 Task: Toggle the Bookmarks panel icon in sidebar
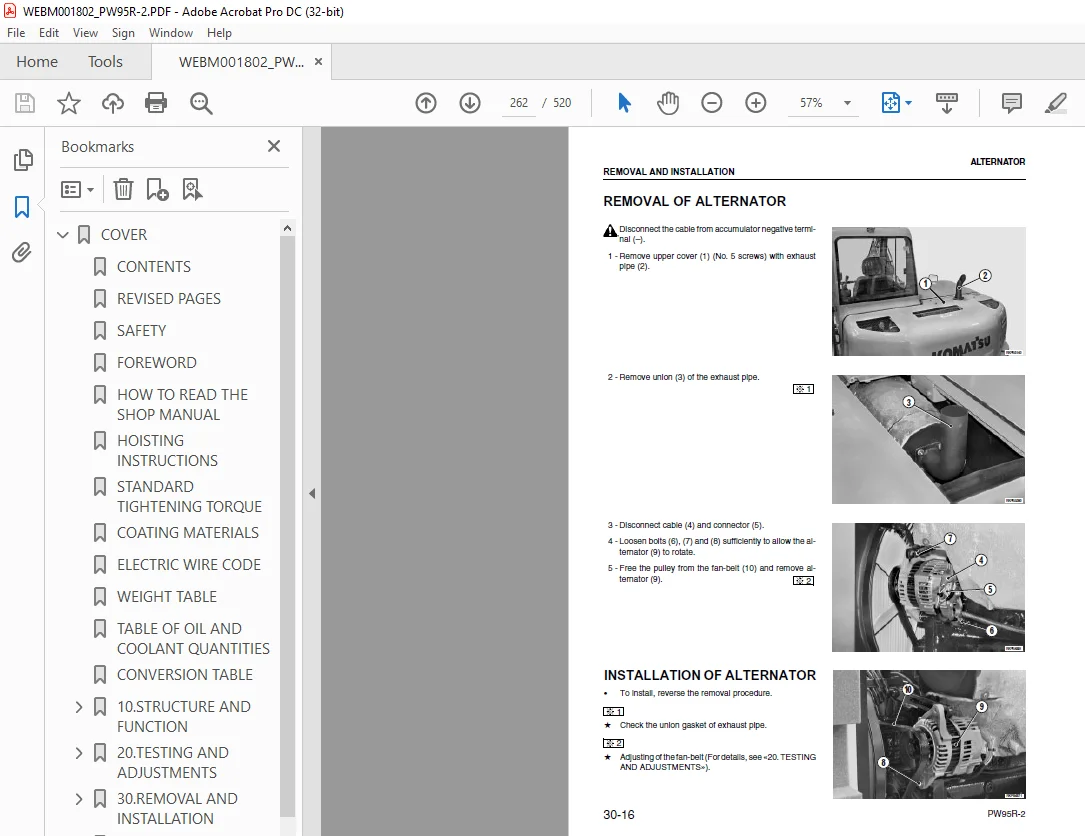tap(22, 206)
